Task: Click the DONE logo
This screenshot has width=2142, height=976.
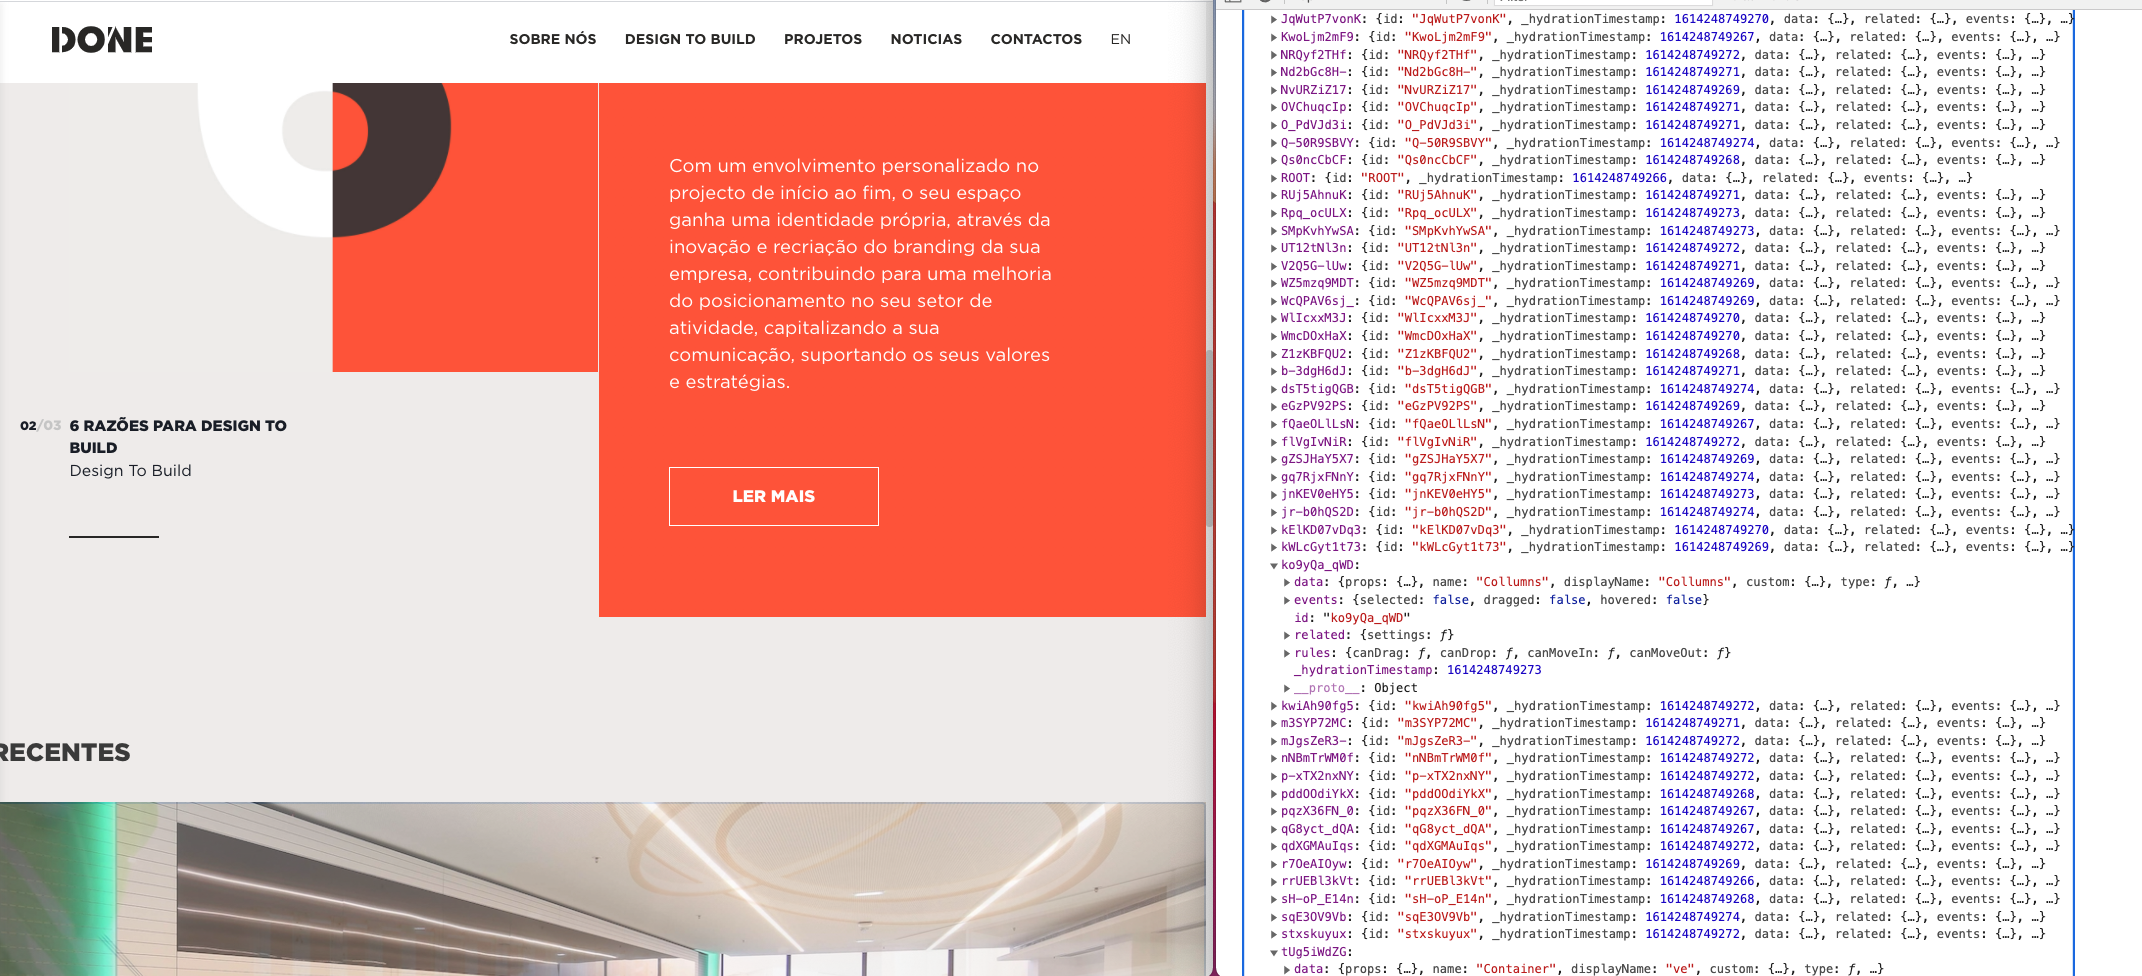Action: click(103, 40)
